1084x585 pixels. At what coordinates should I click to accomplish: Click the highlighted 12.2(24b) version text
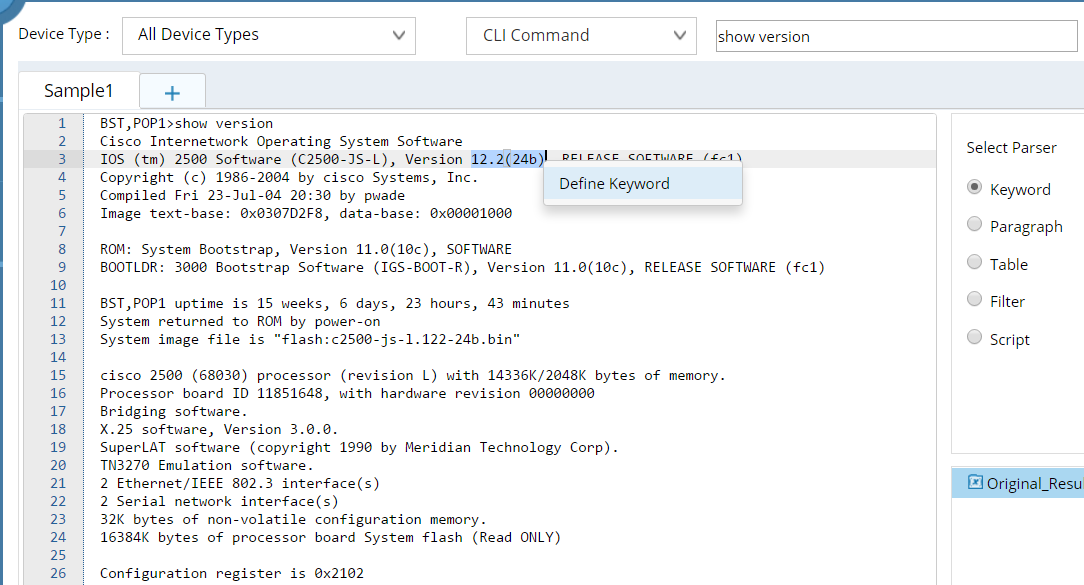point(505,159)
